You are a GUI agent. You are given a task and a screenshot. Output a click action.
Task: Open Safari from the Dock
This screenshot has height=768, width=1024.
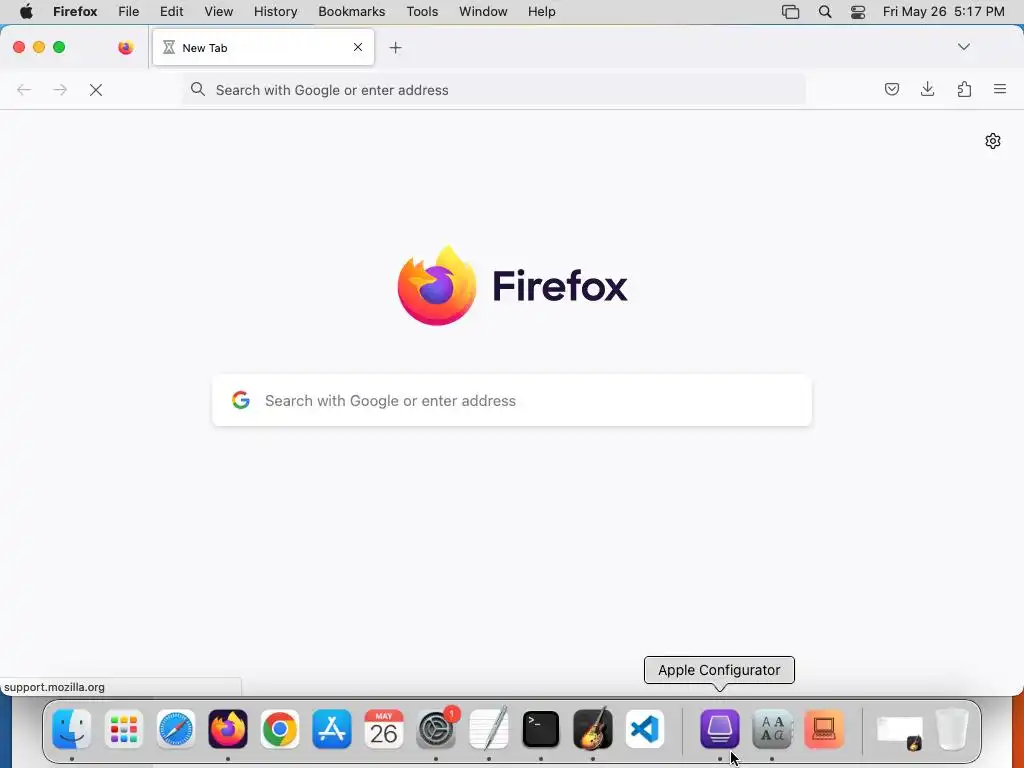click(x=176, y=729)
